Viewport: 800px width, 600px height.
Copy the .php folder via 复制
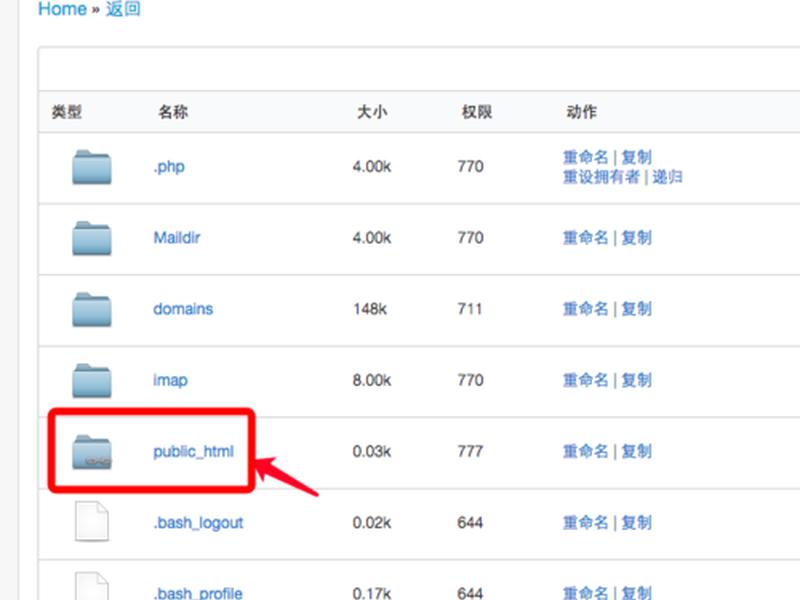[x=637, y=157]
